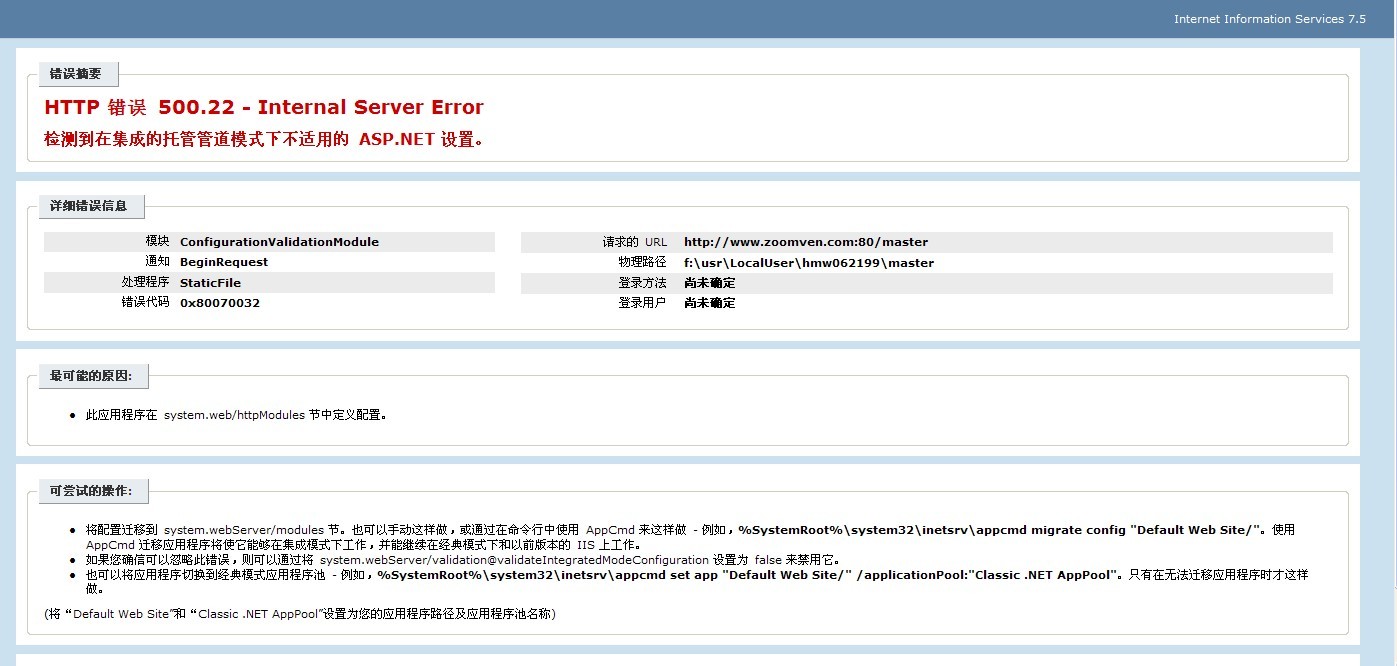Click the red ASP.NET 设置 description line
The height and width of the screenshot is (666, 1397).
[264, 139]
